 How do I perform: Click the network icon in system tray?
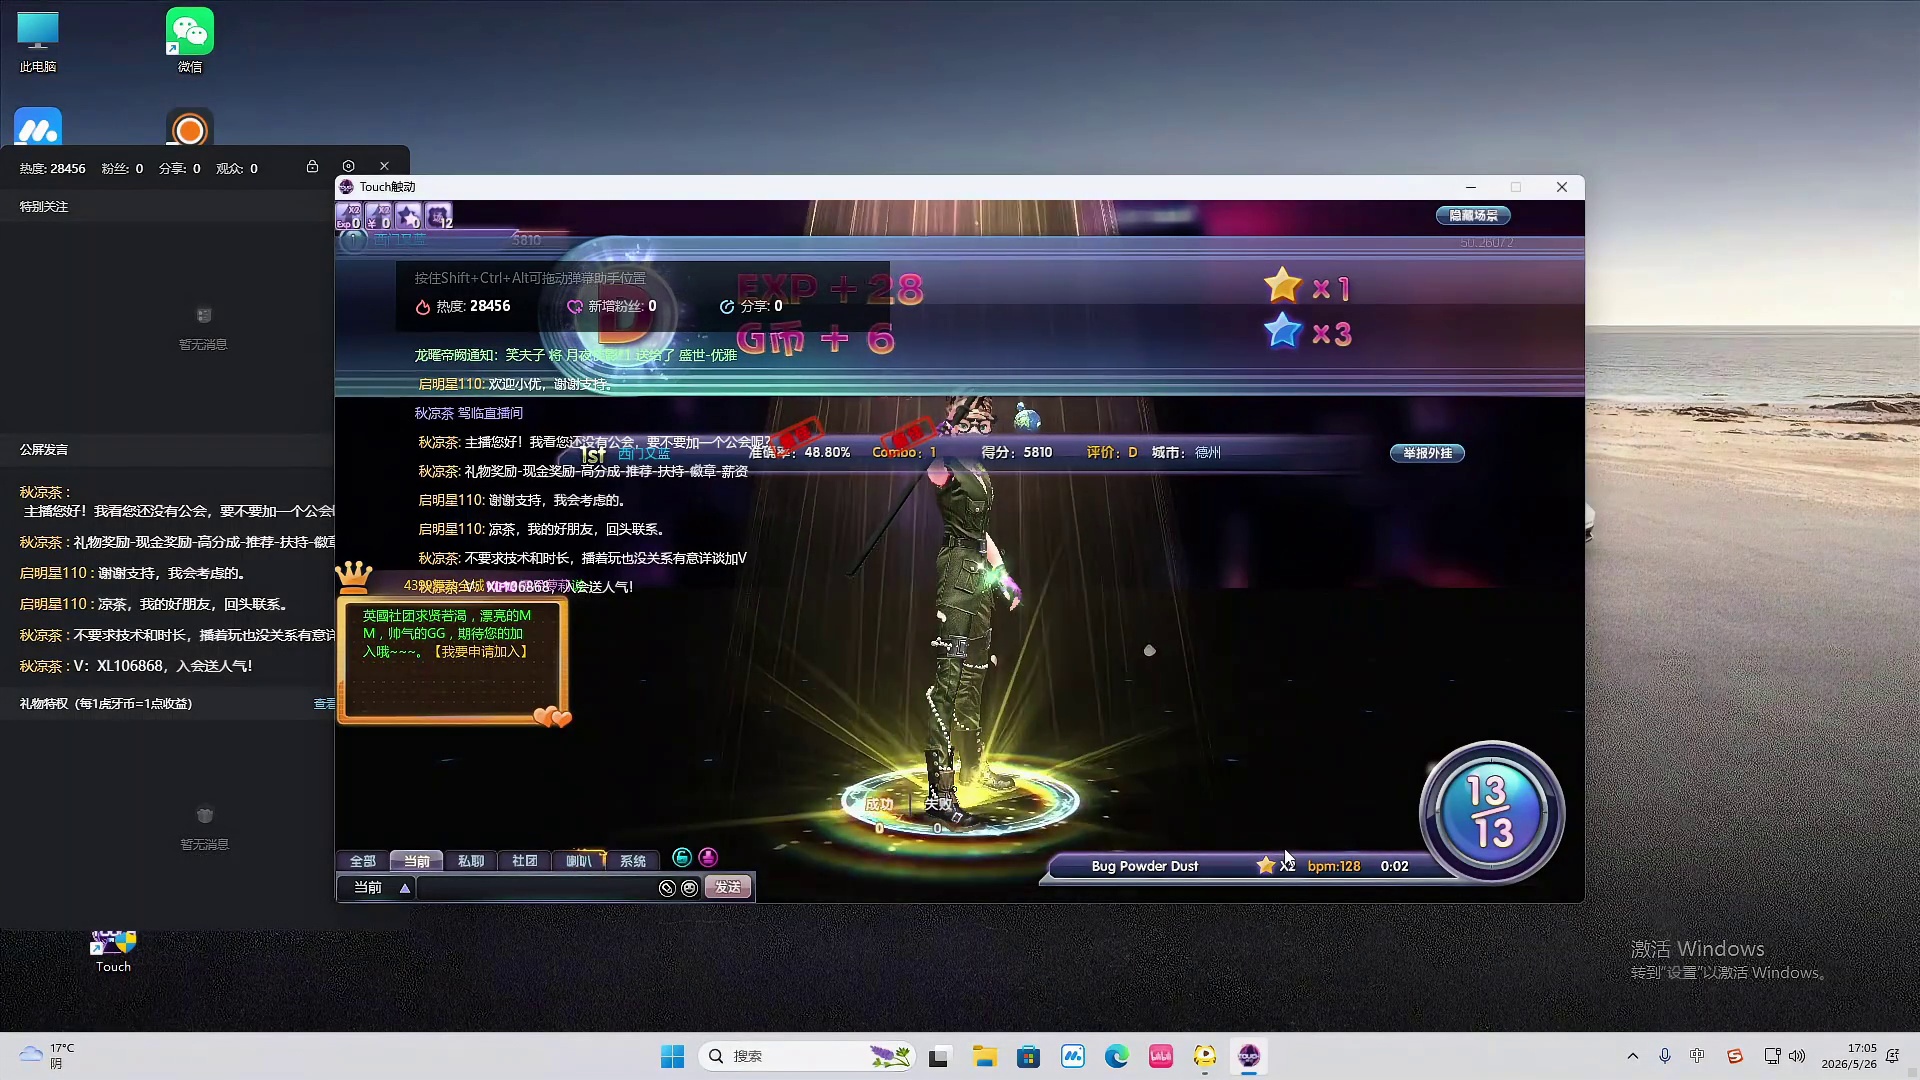[x=1772, y=1056]
